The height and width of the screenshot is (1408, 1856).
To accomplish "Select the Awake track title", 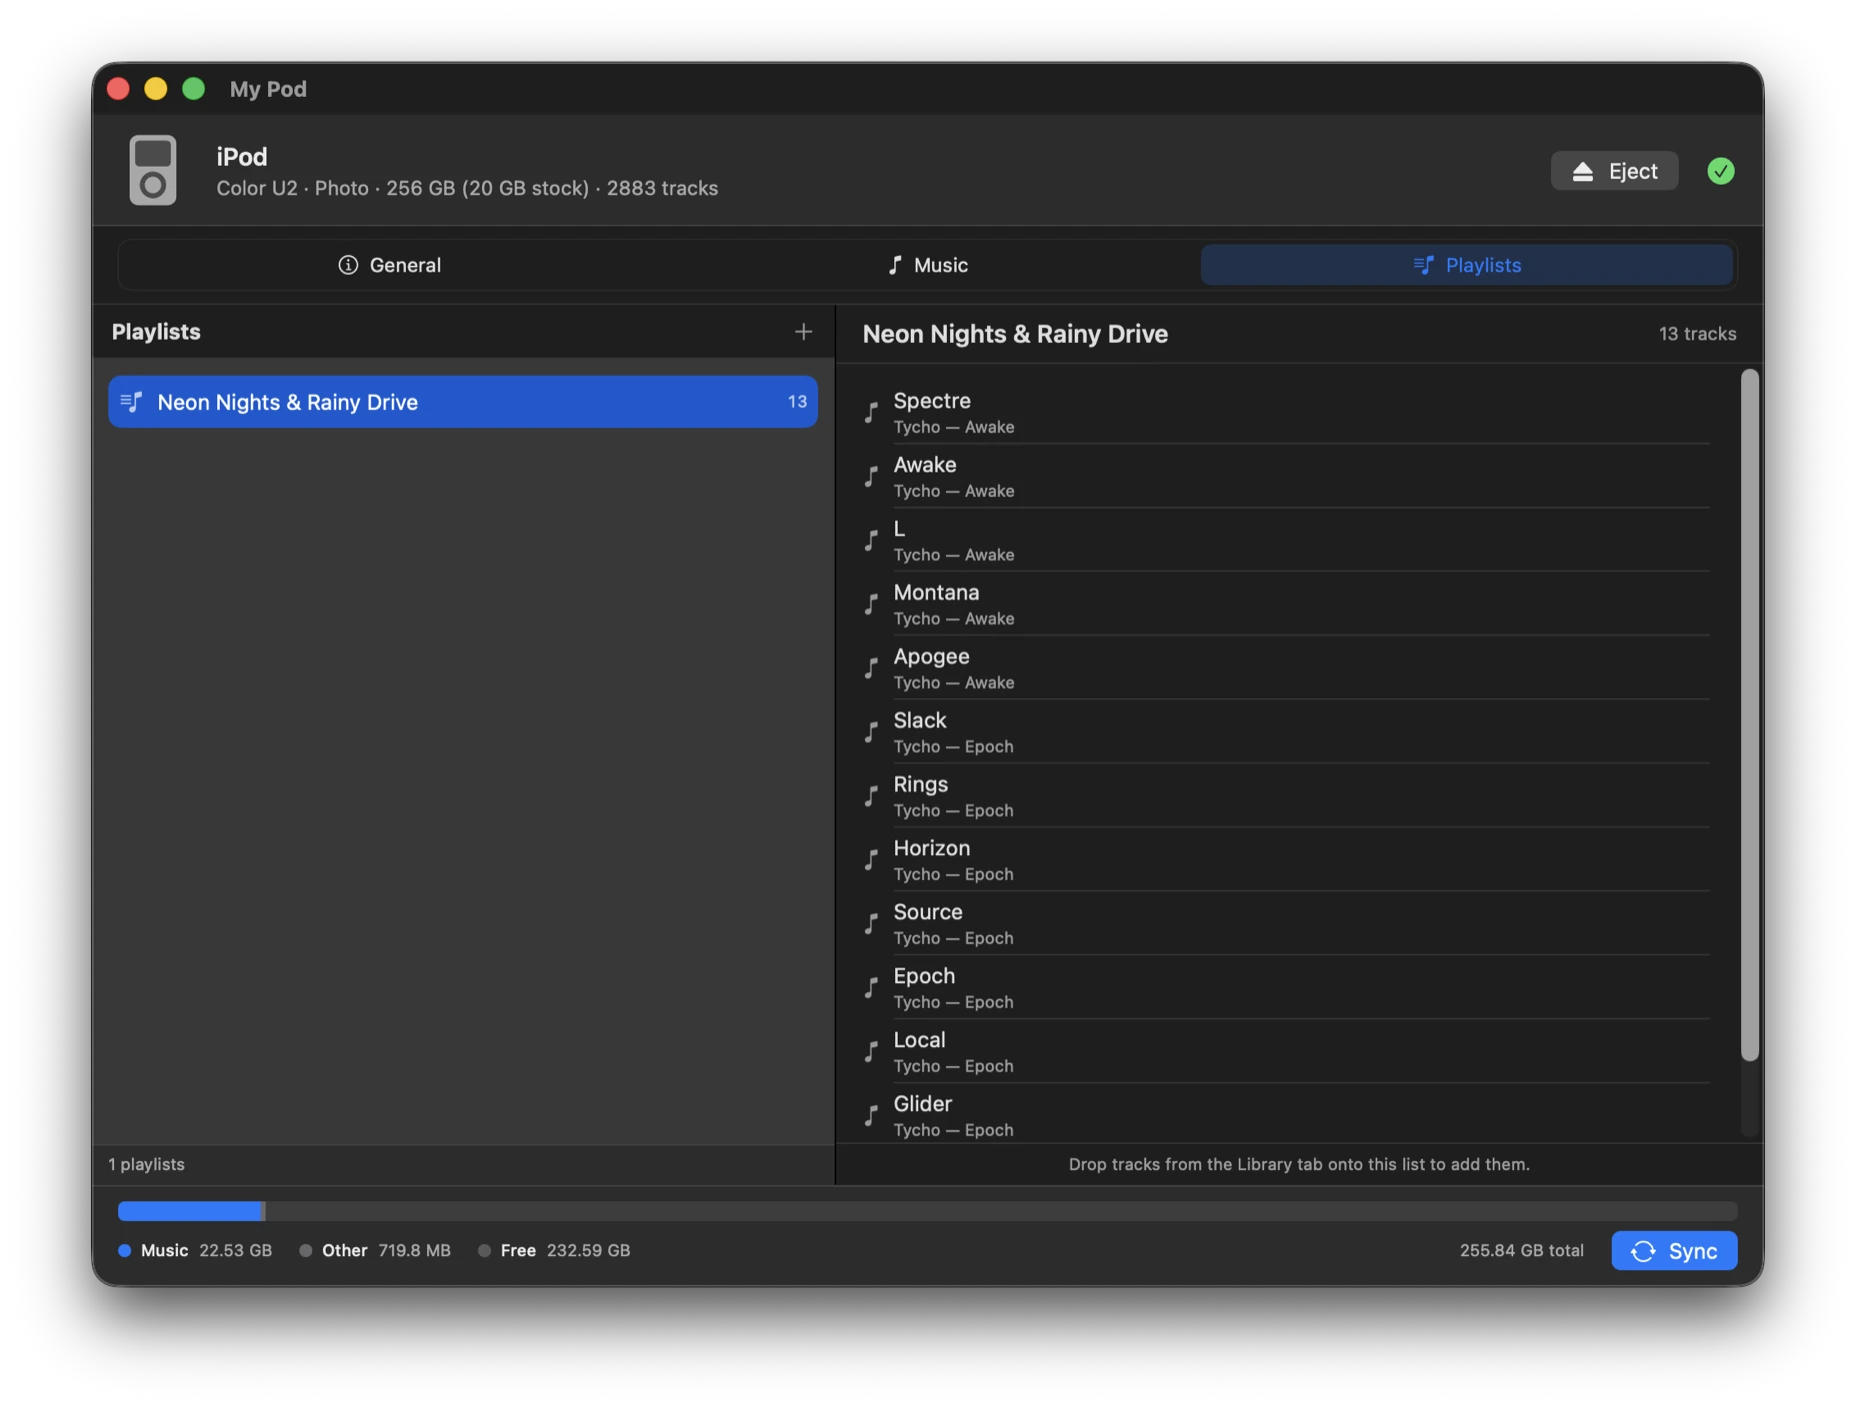I will [924, 464].
